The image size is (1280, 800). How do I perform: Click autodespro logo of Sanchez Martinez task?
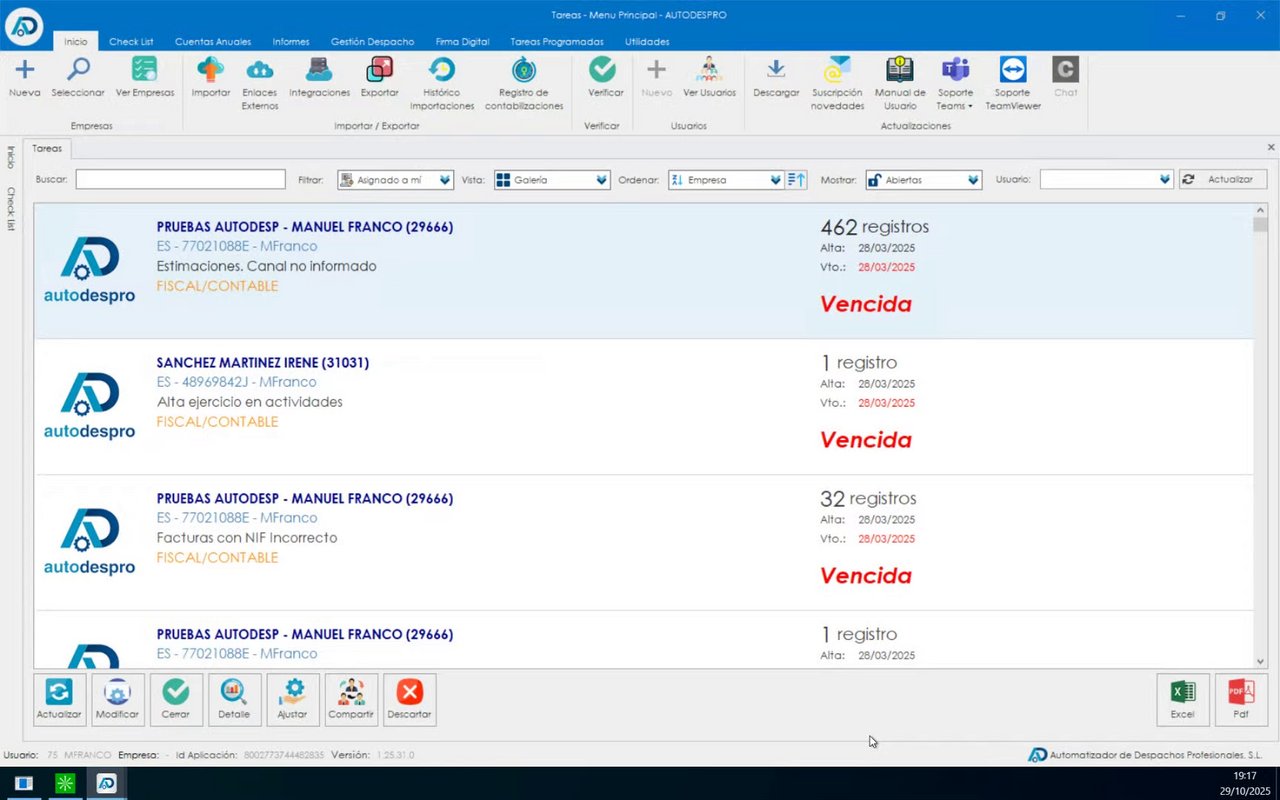pos(89,407)
